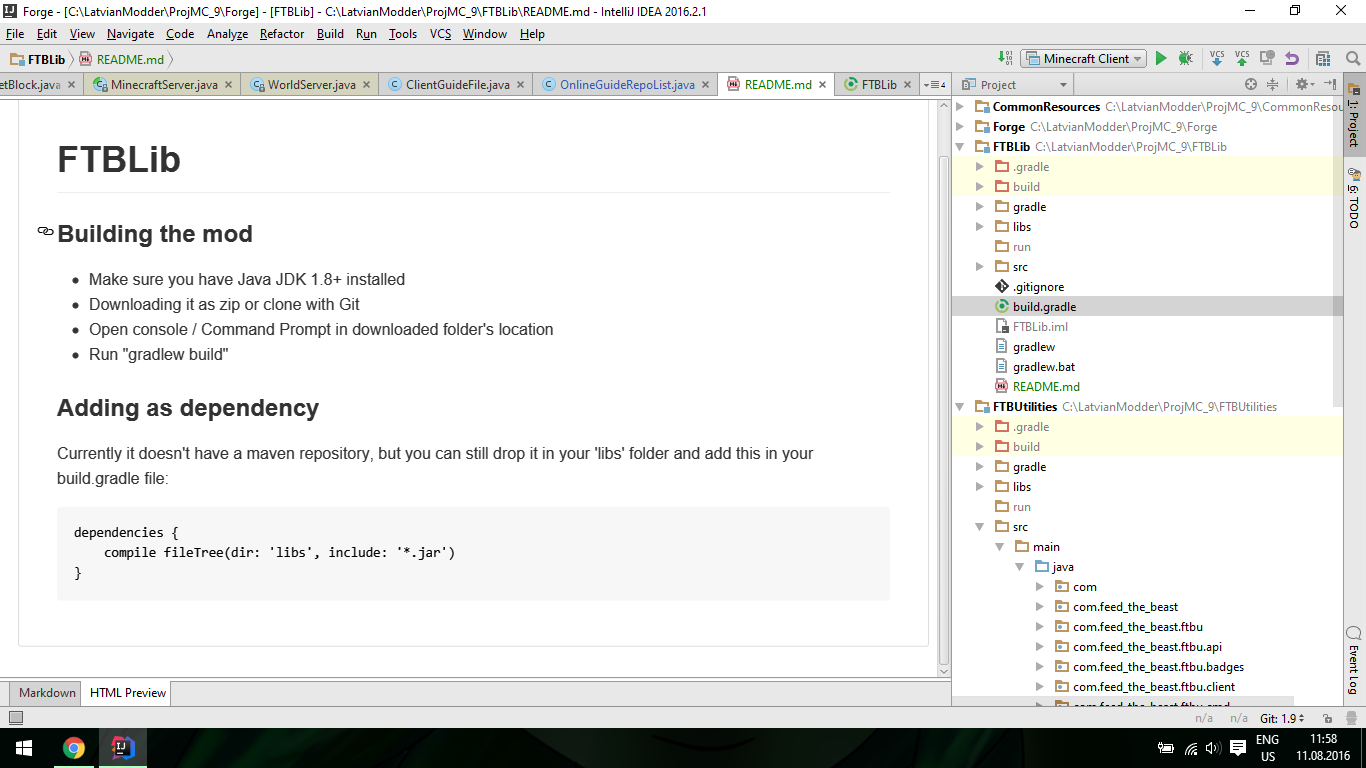Click the Git: 1.9 branch widget
Screen dimensions: 1366x768
pos(1282,718)
